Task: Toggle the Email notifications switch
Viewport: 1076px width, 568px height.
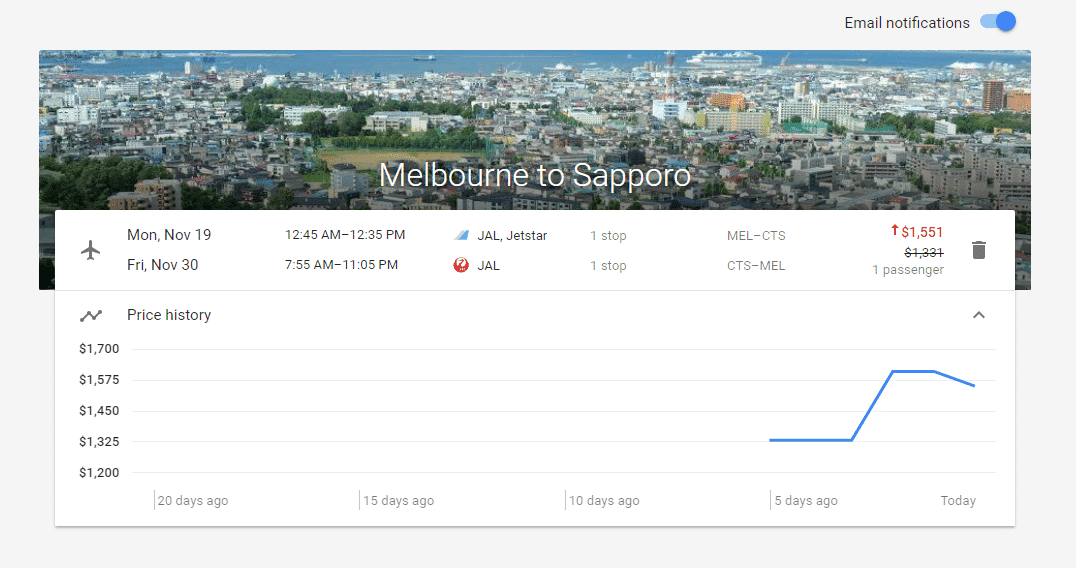Action: [x=998, y=21]
